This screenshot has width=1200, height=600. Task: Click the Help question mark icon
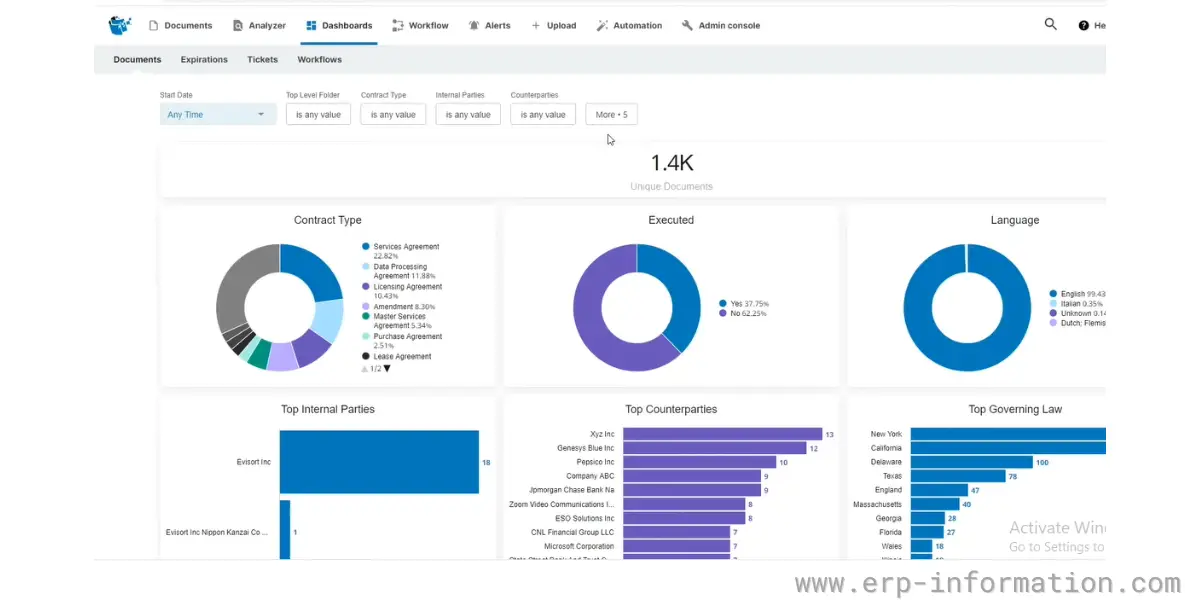tap(1083, 26)
